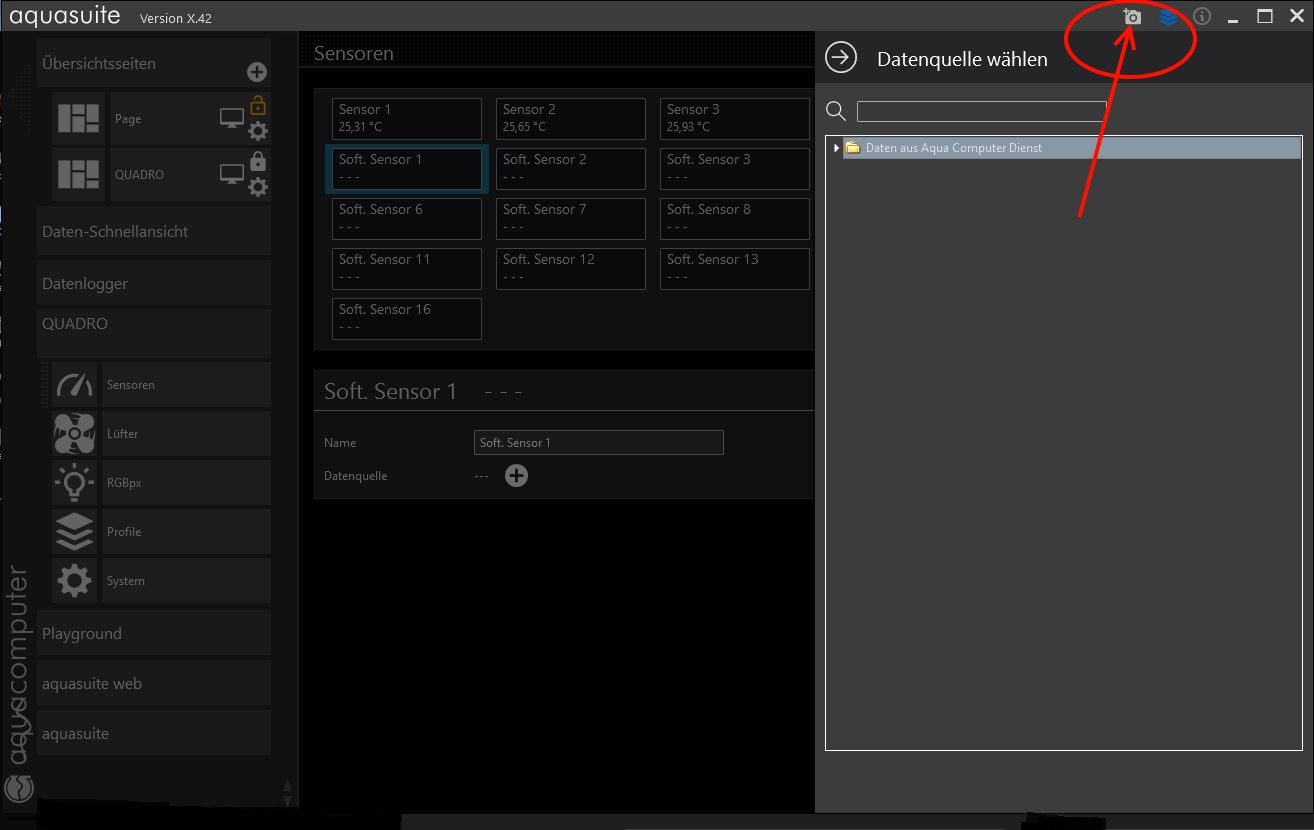Click the Lüfter fan icon
This screenshot has width=1314, height=830.
tap(75, 434)
